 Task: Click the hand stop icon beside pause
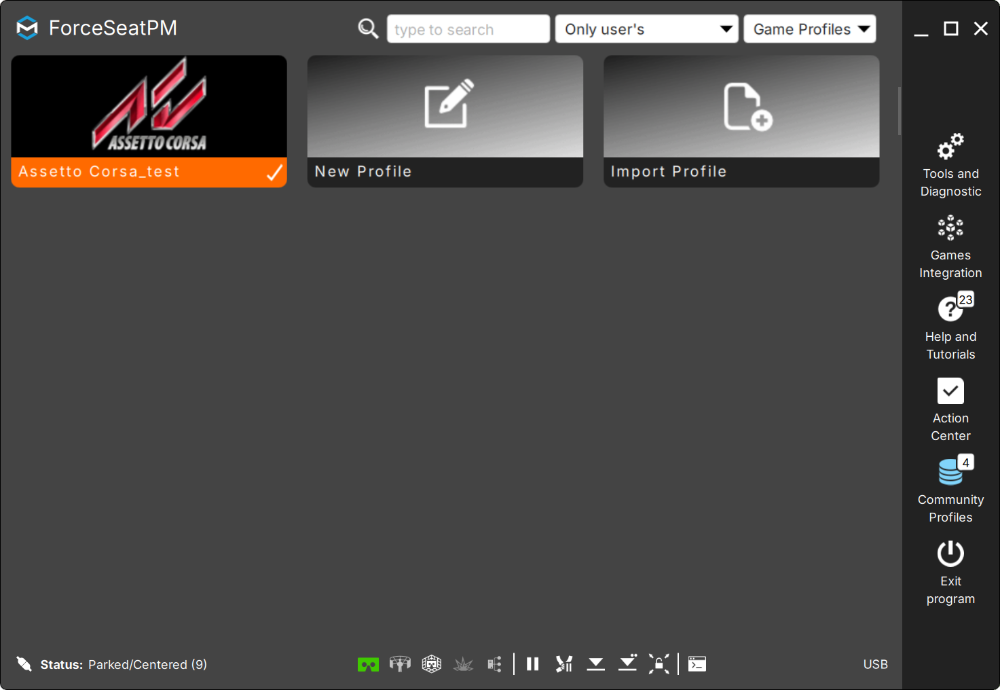pyautogui.click(x=564, y=664)
